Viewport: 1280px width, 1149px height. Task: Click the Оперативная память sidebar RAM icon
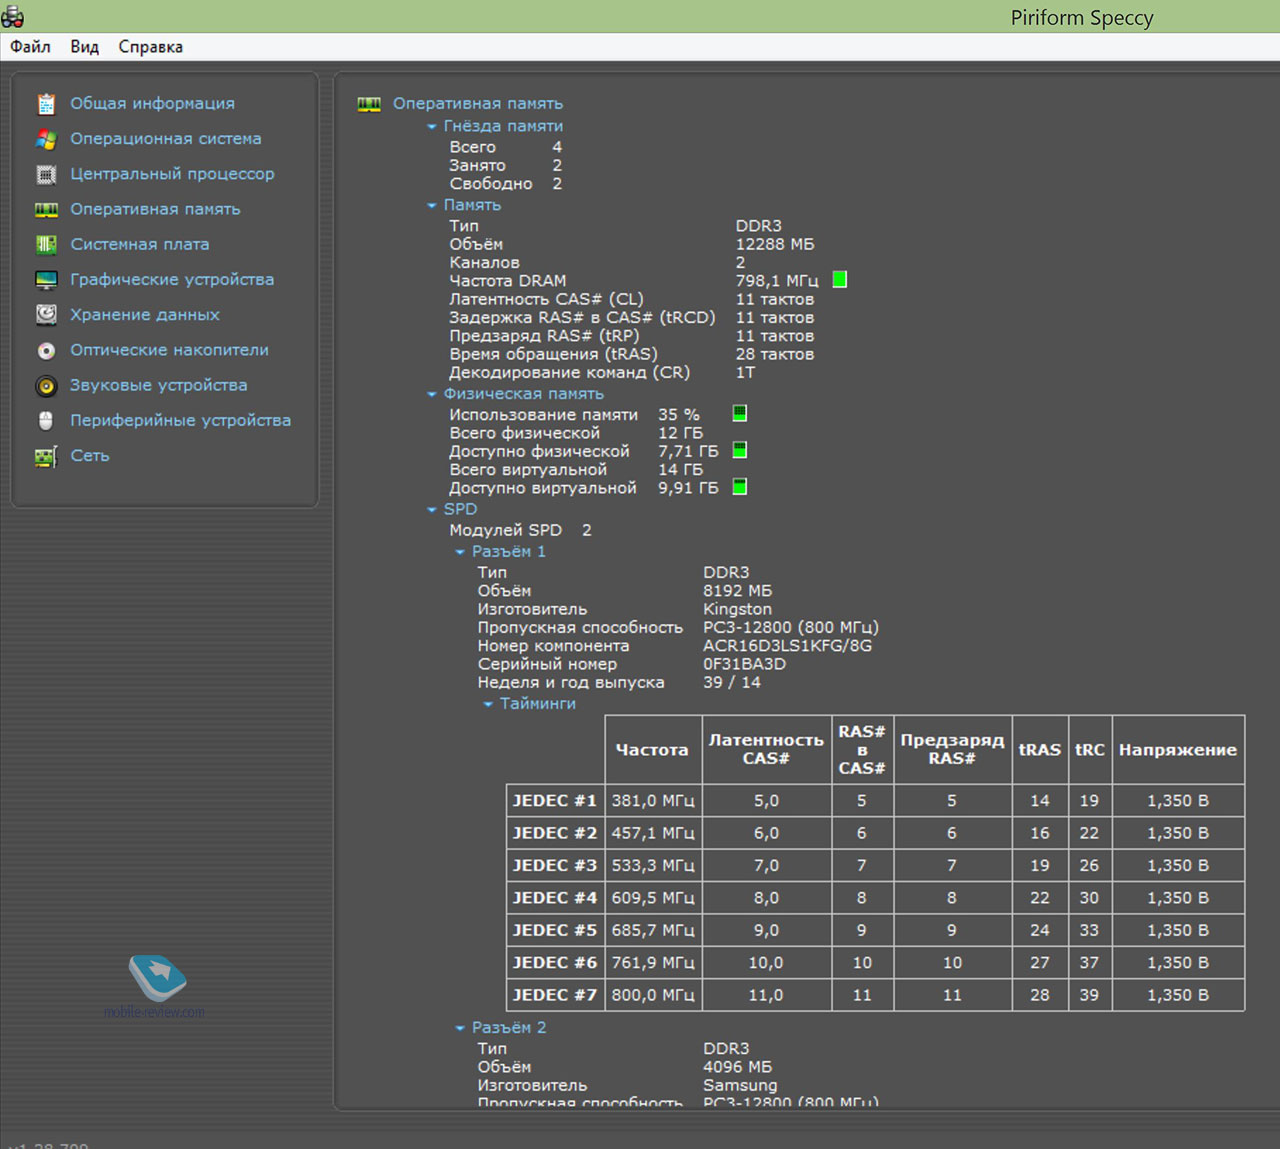46,210
